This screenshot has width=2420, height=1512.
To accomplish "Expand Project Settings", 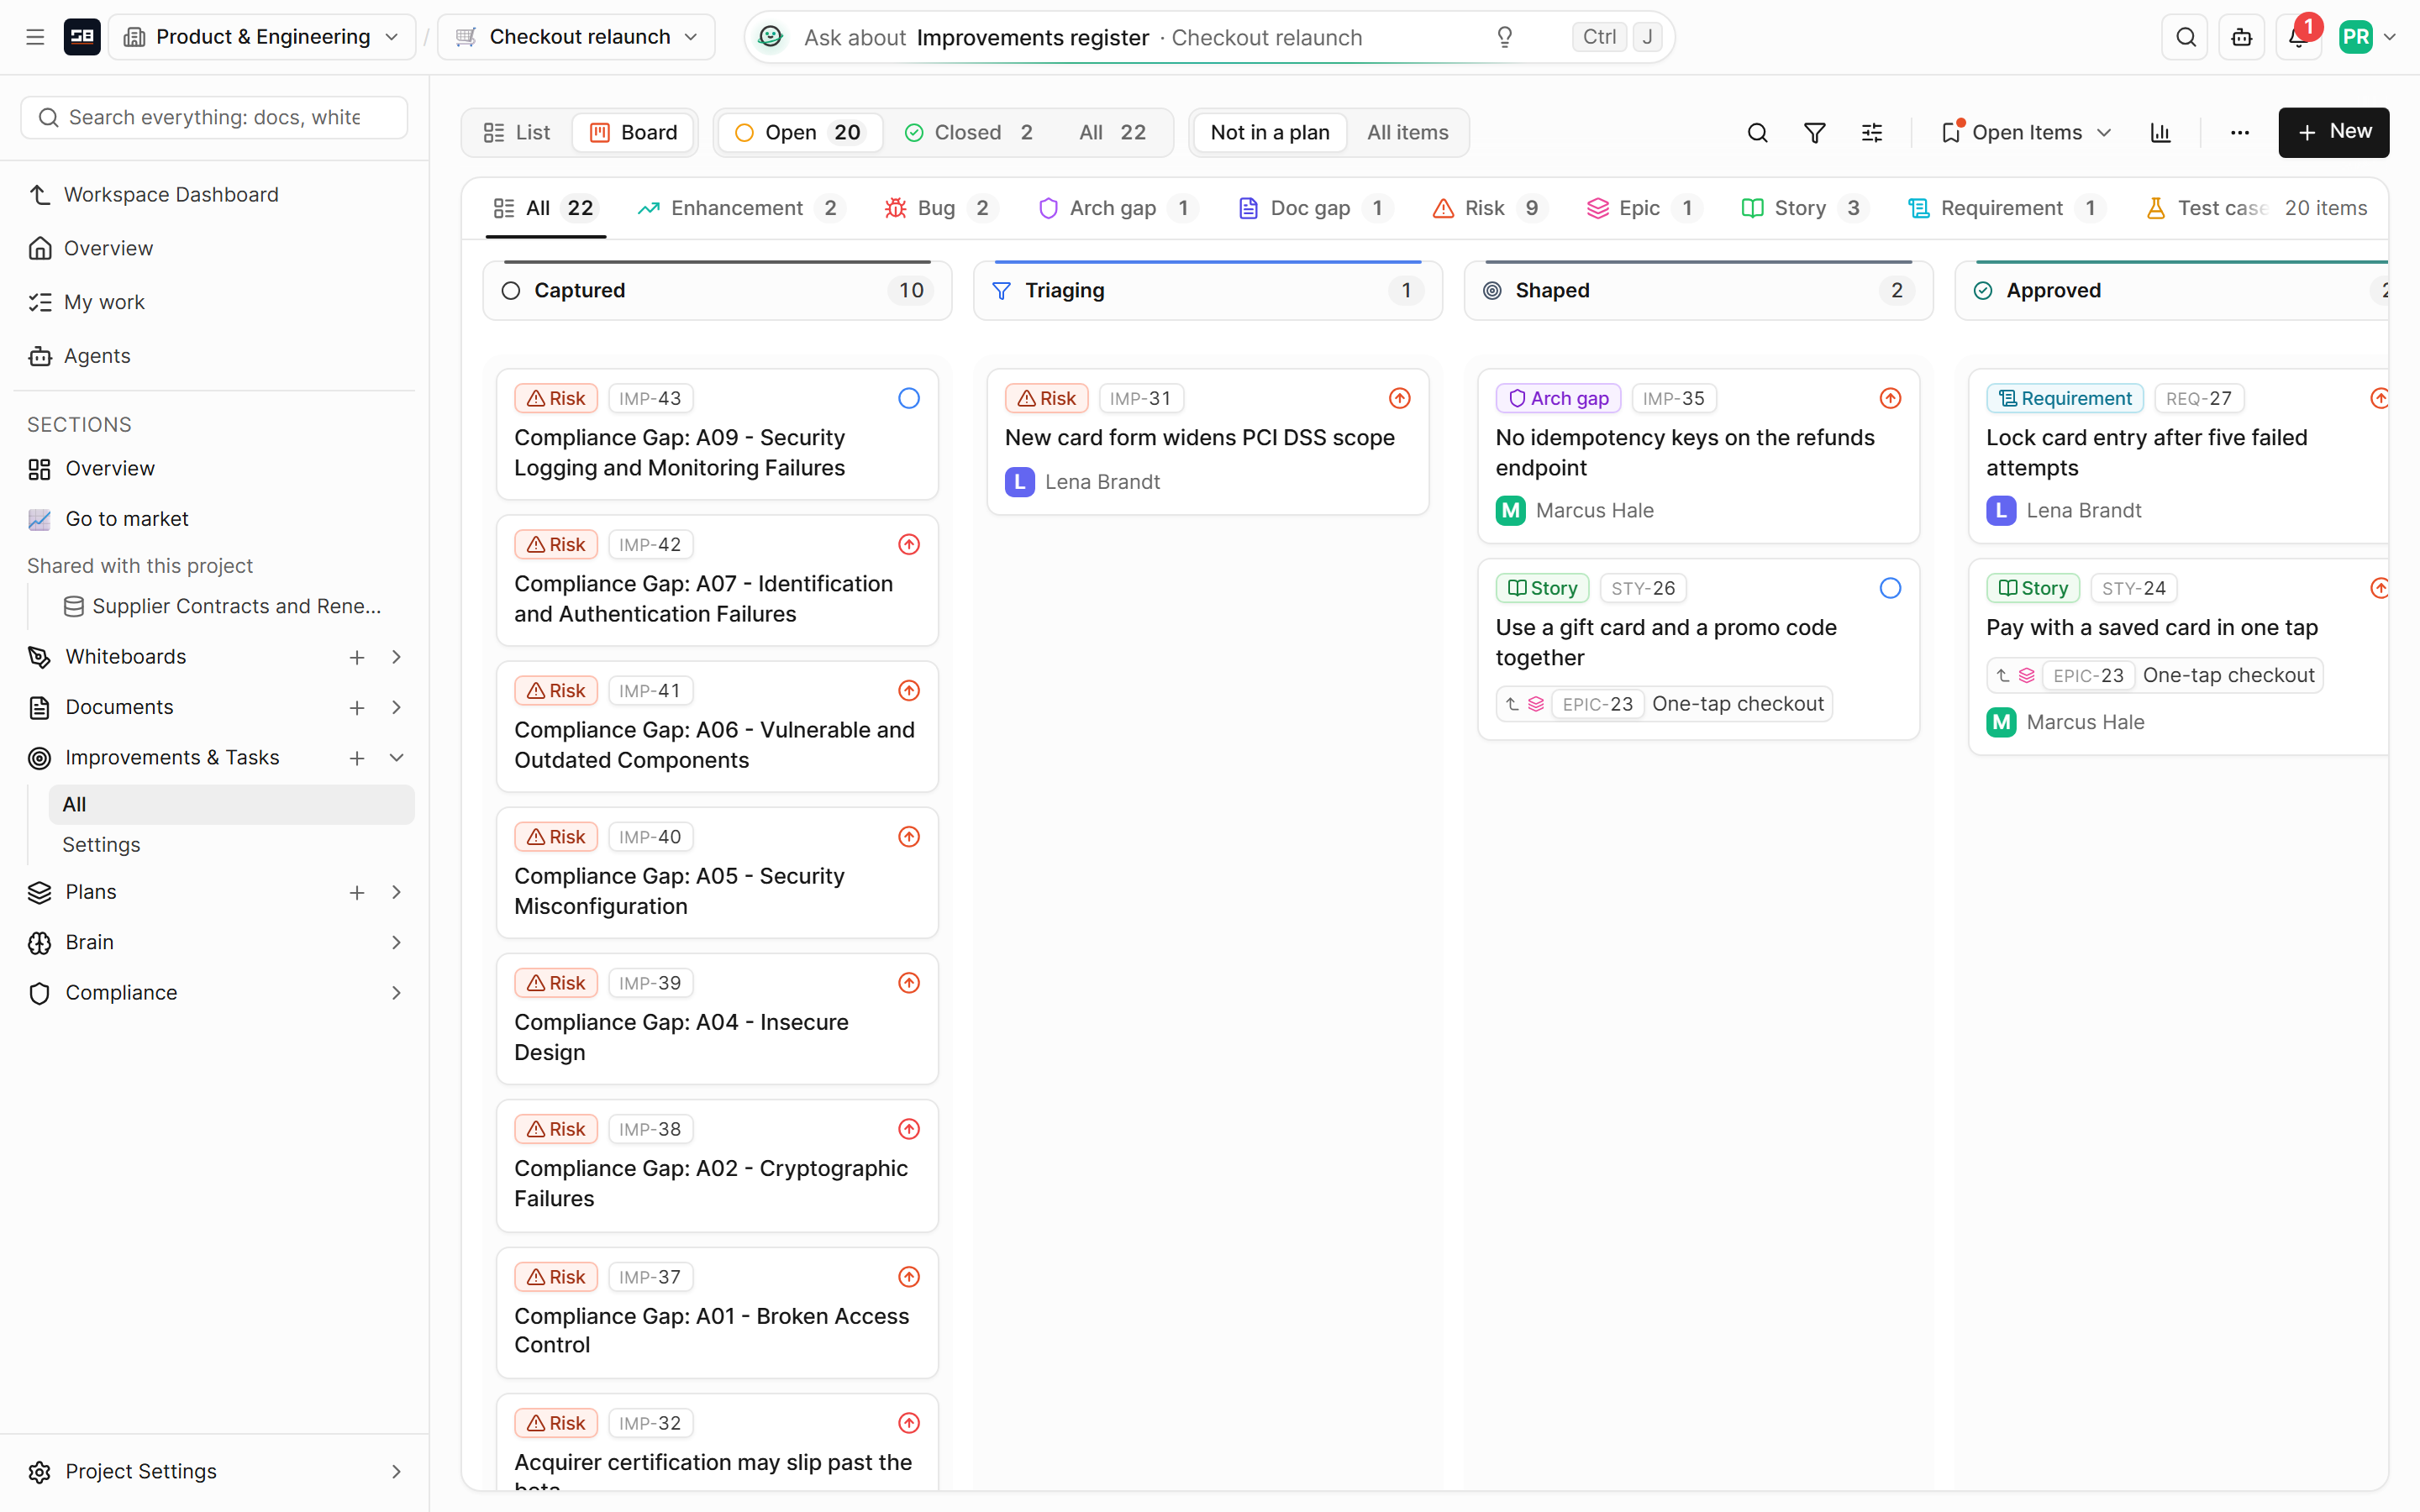I will (x=396, y=1471).
